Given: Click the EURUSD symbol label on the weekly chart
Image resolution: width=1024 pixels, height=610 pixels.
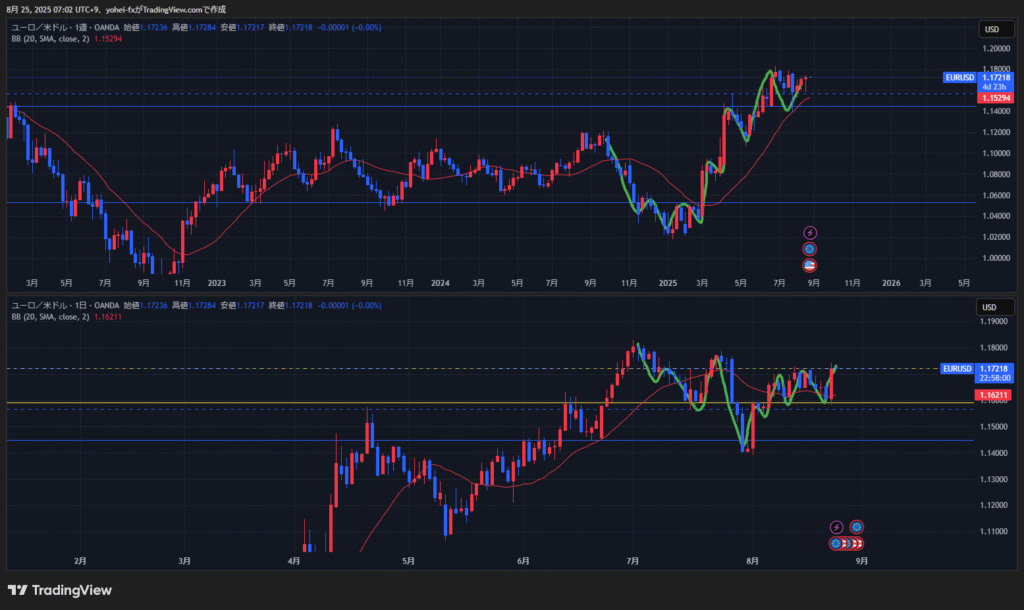Looking at the screenshot, I should click(x=959, y=78).
